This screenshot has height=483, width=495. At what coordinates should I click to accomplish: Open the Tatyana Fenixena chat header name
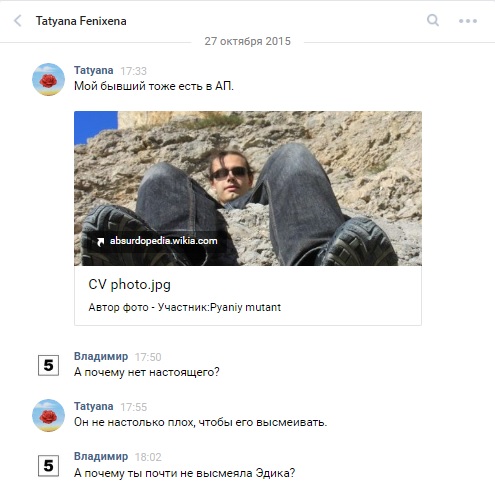click(81, 21)
